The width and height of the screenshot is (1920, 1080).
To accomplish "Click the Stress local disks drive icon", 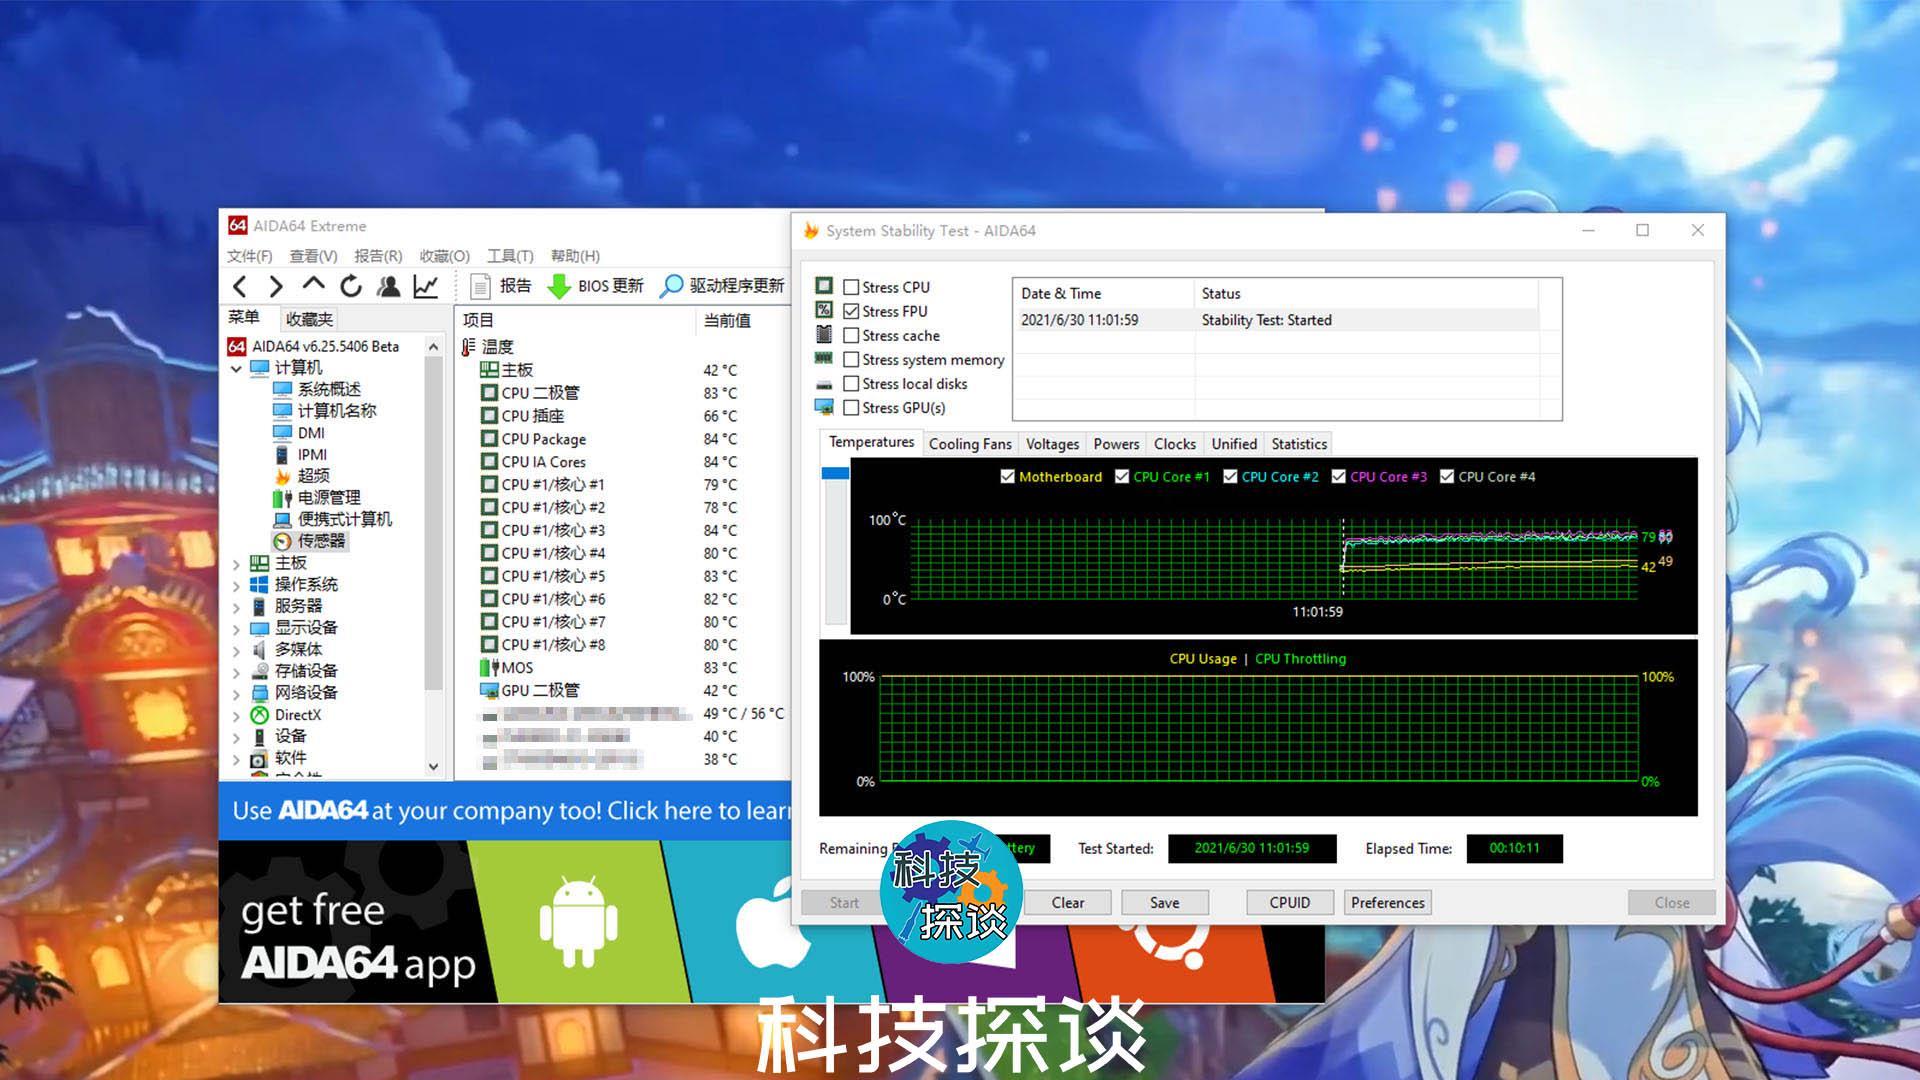I will coord(824,384).
